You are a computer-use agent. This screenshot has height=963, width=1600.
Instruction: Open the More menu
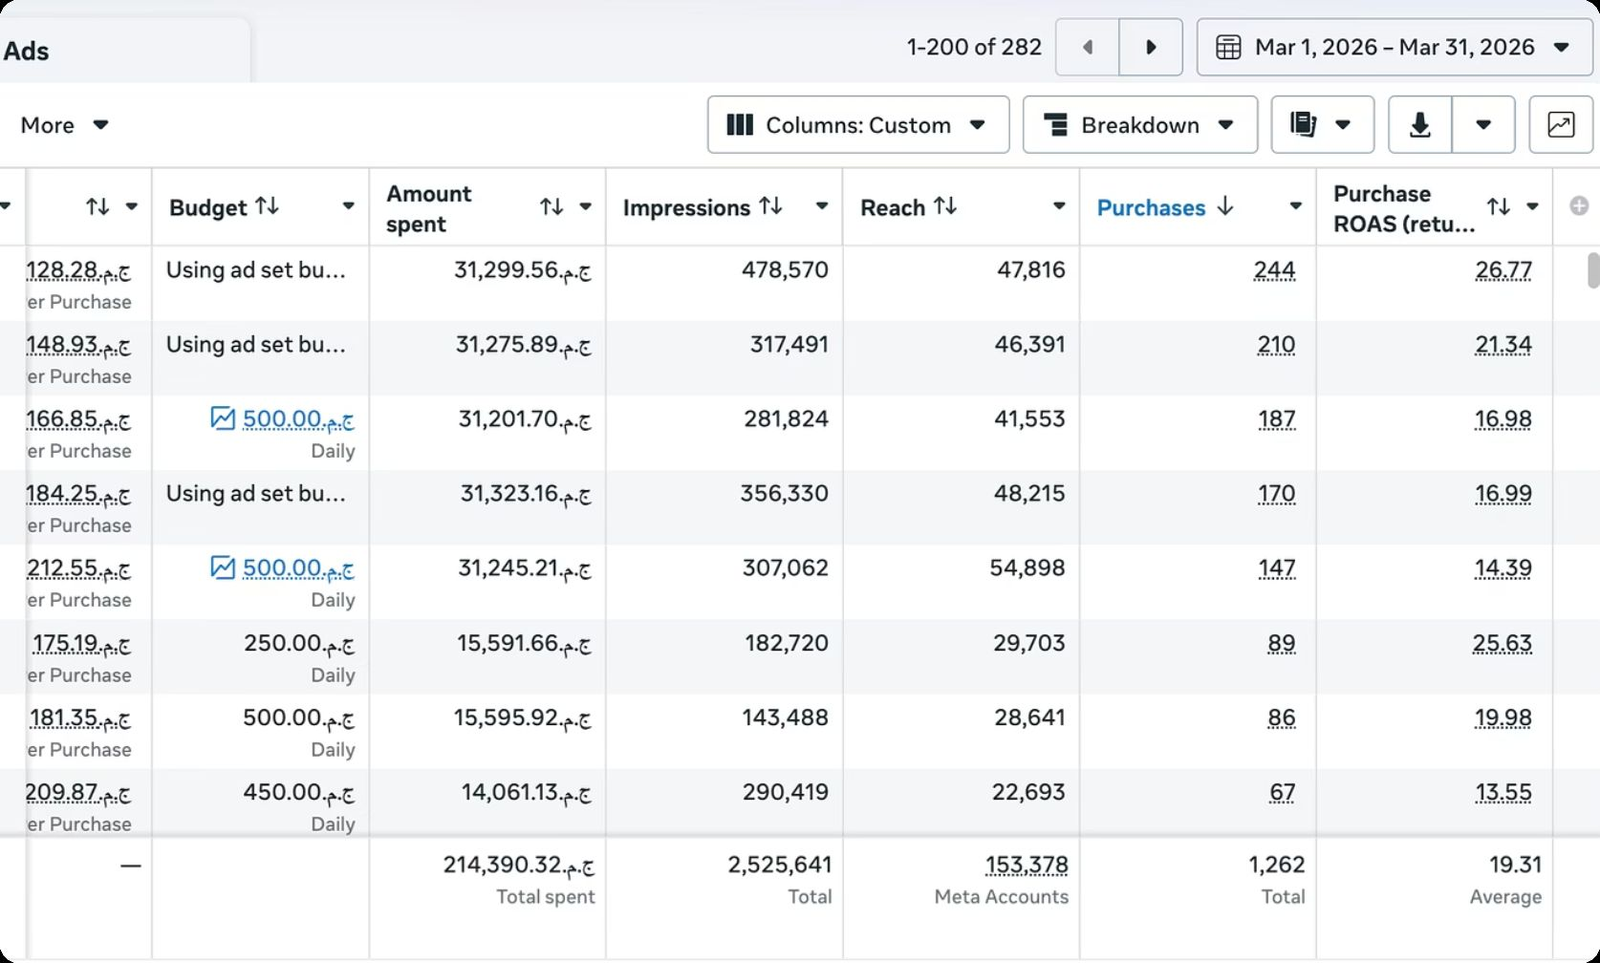coord(65,125)
